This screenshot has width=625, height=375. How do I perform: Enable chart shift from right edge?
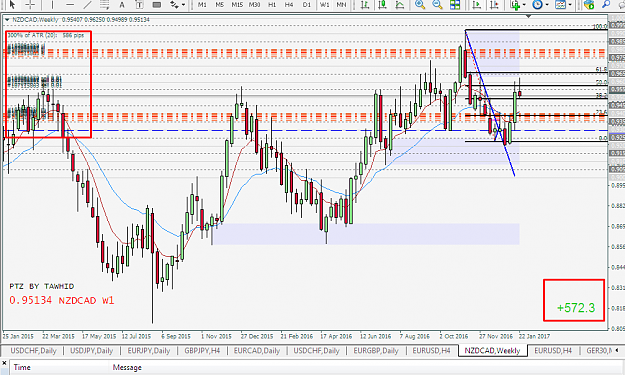tap(494, 4)
